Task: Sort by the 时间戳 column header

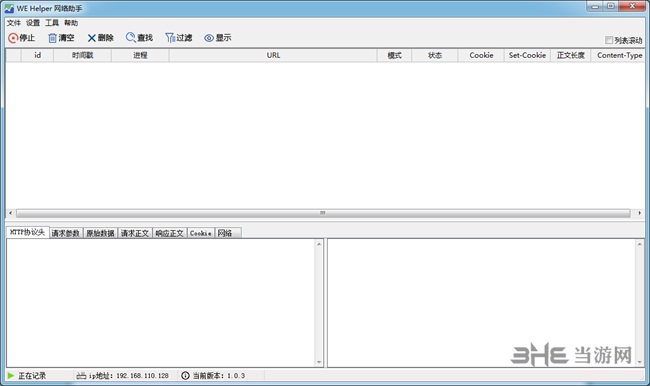Action: pos(82,55)
